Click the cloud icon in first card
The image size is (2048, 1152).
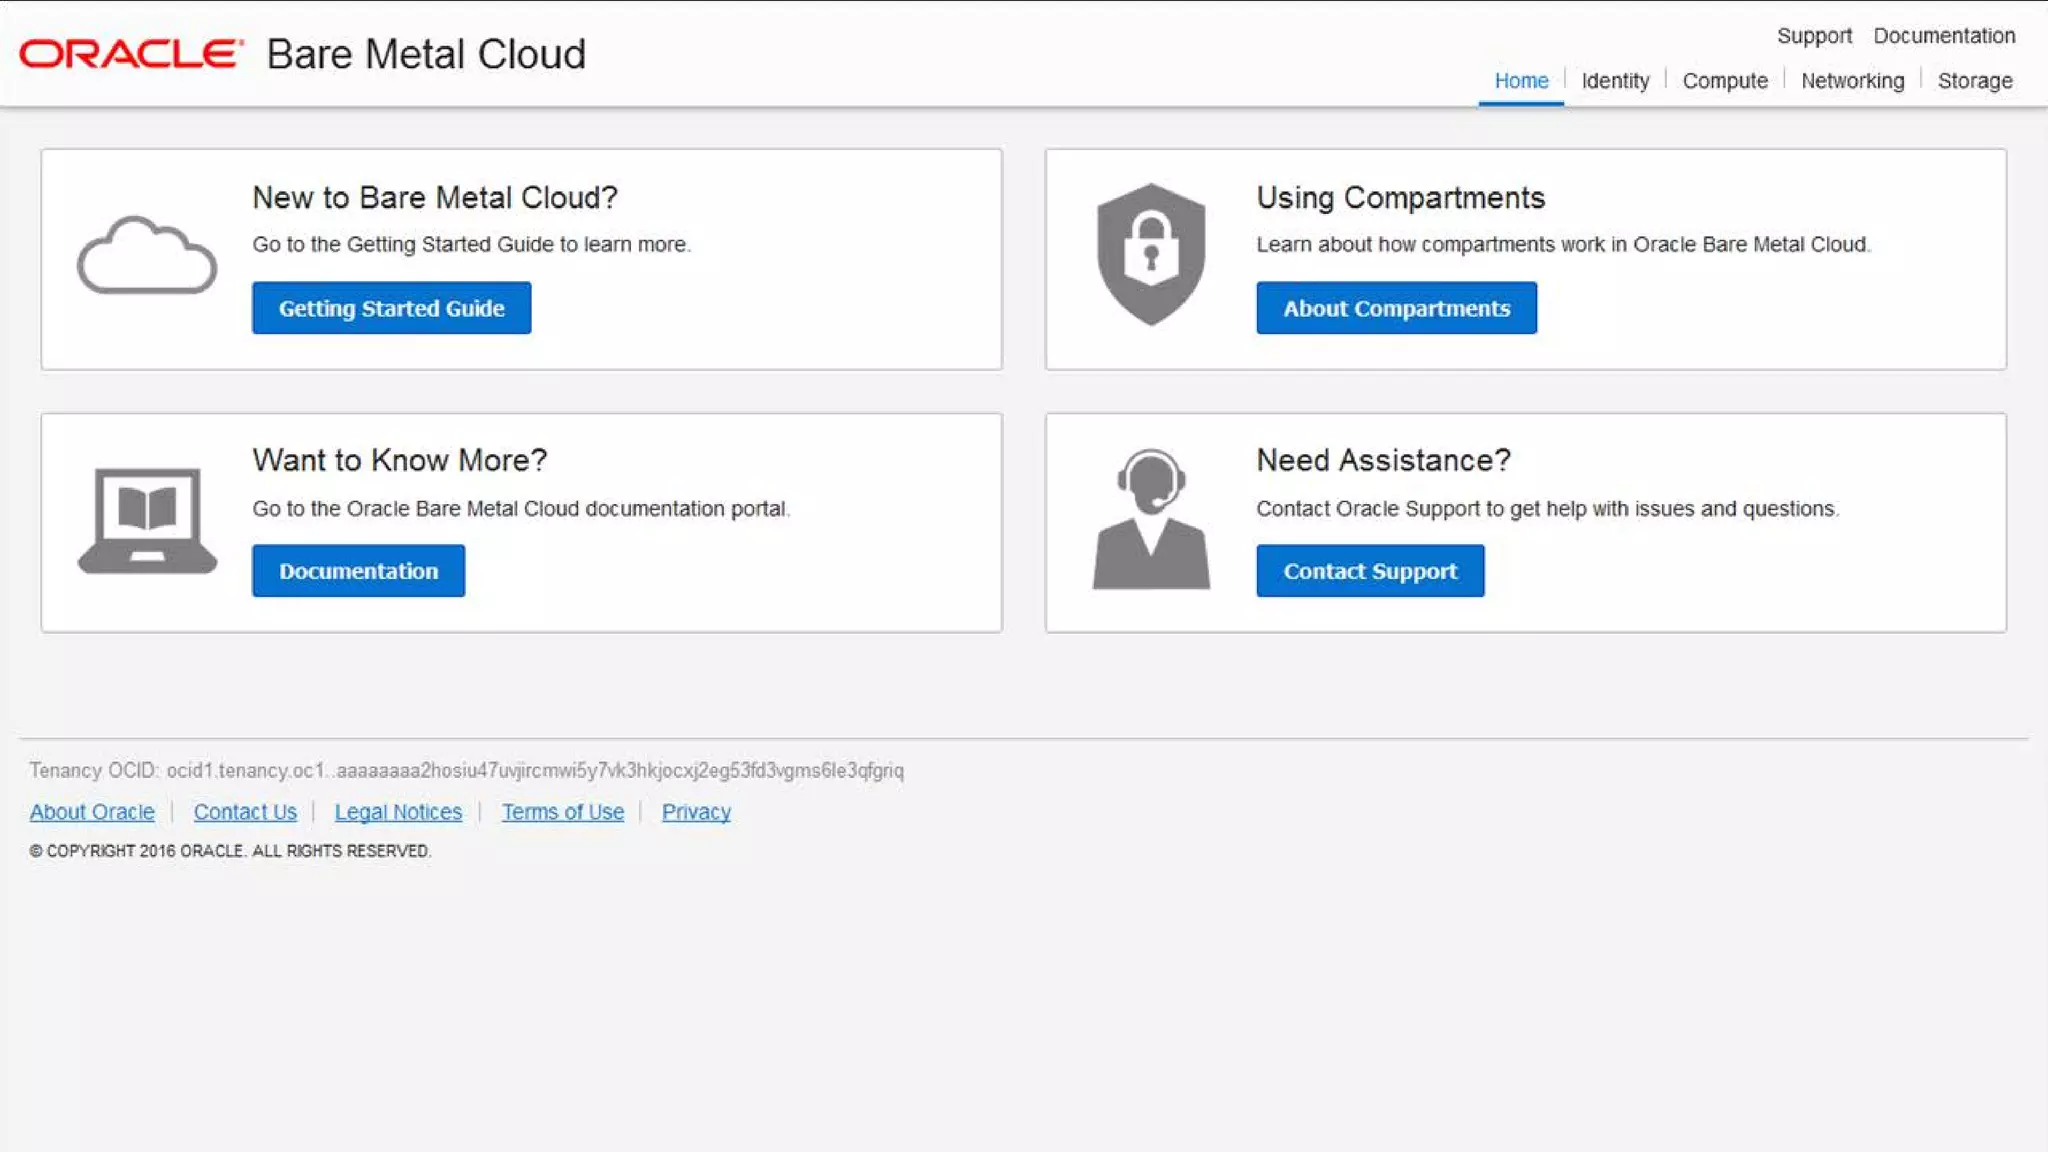(x=147, y=256)
